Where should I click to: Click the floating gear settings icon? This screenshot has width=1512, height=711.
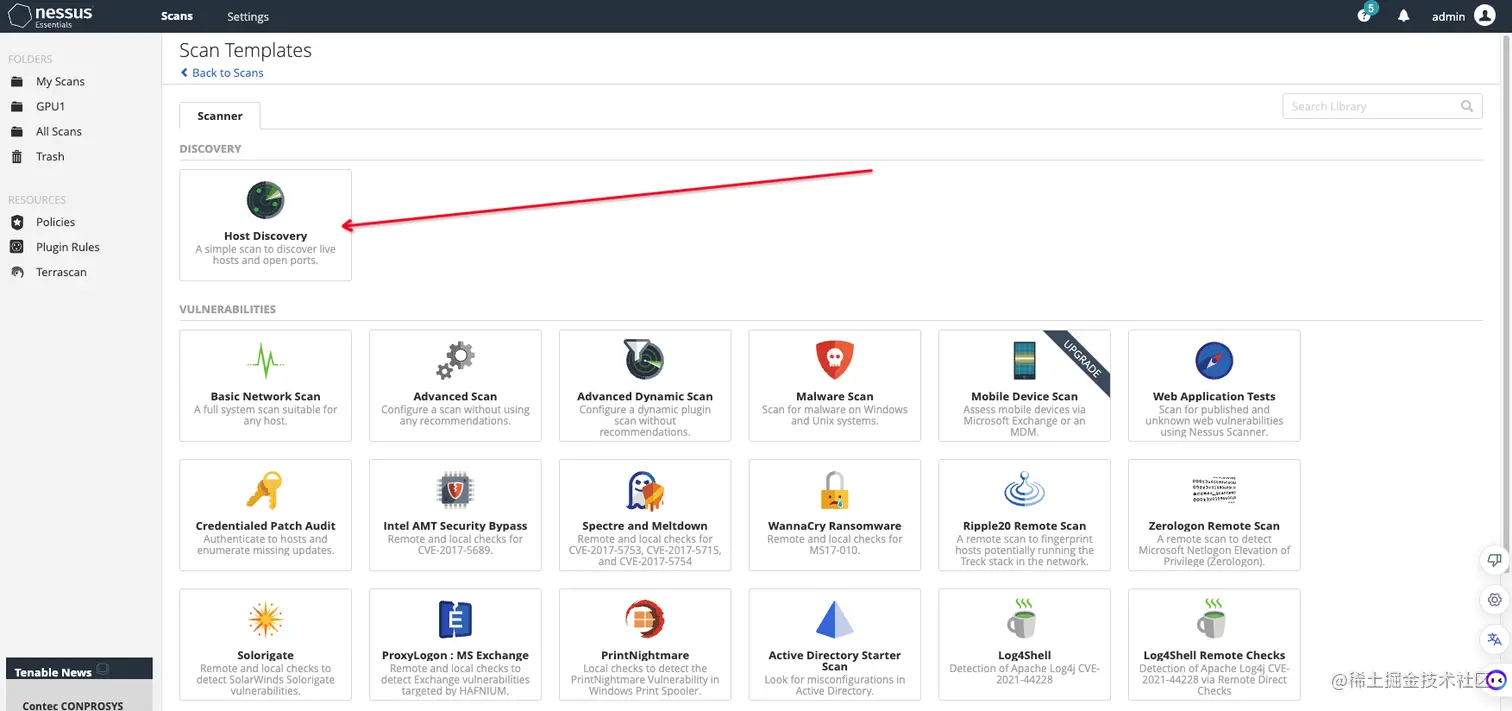pyautogui.click(x=1495, y=599)
